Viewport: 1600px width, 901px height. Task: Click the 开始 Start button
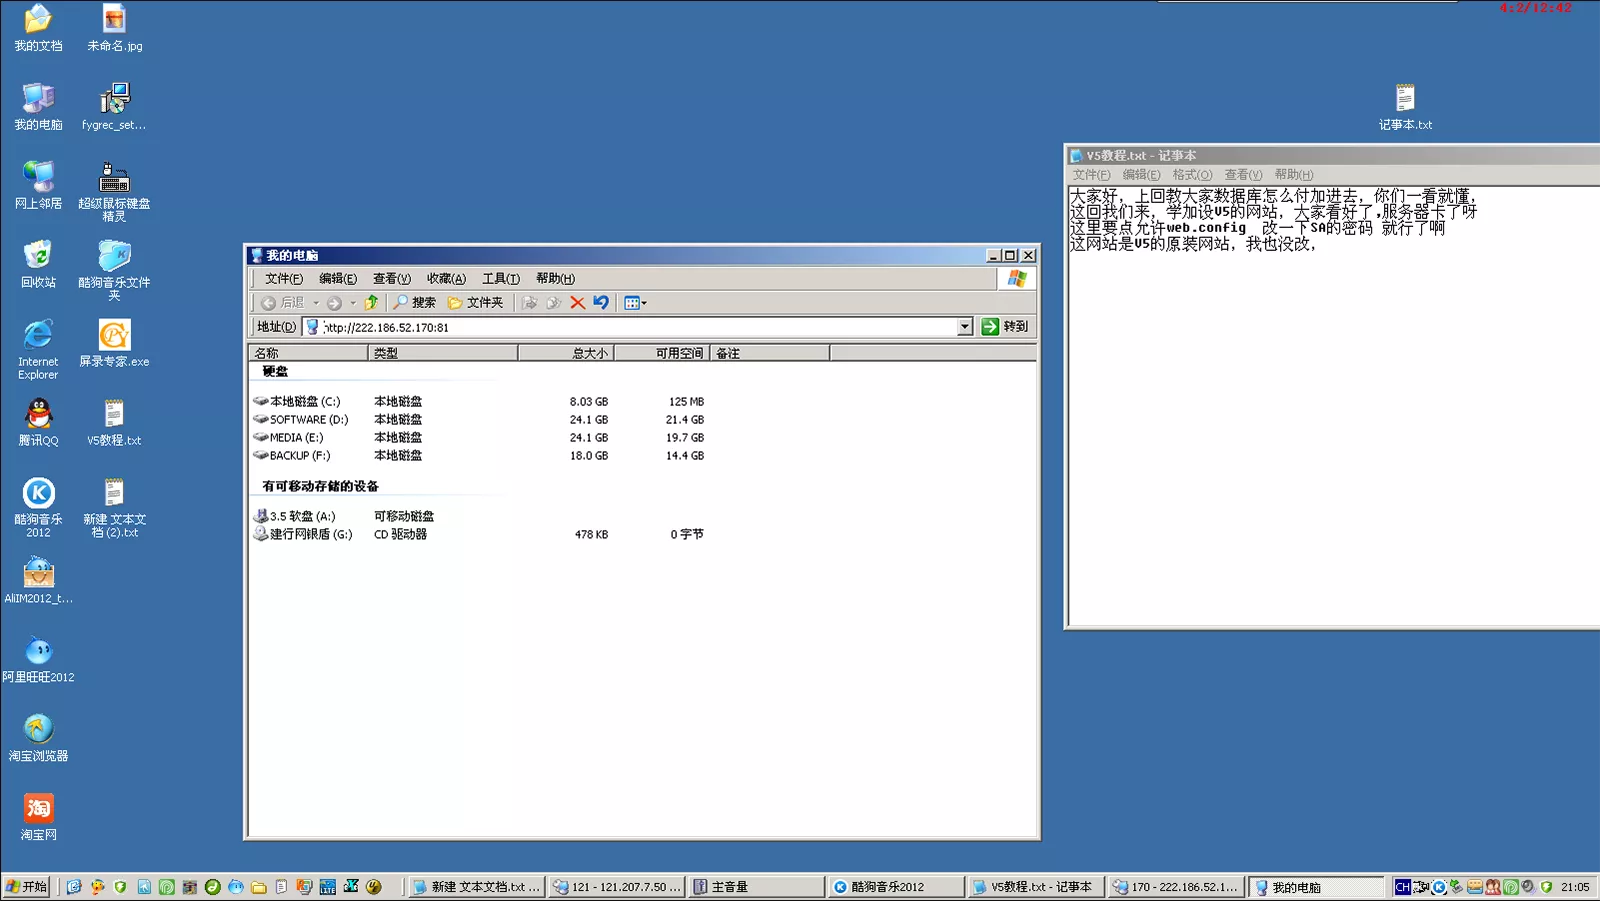click(x=27, y=887)
